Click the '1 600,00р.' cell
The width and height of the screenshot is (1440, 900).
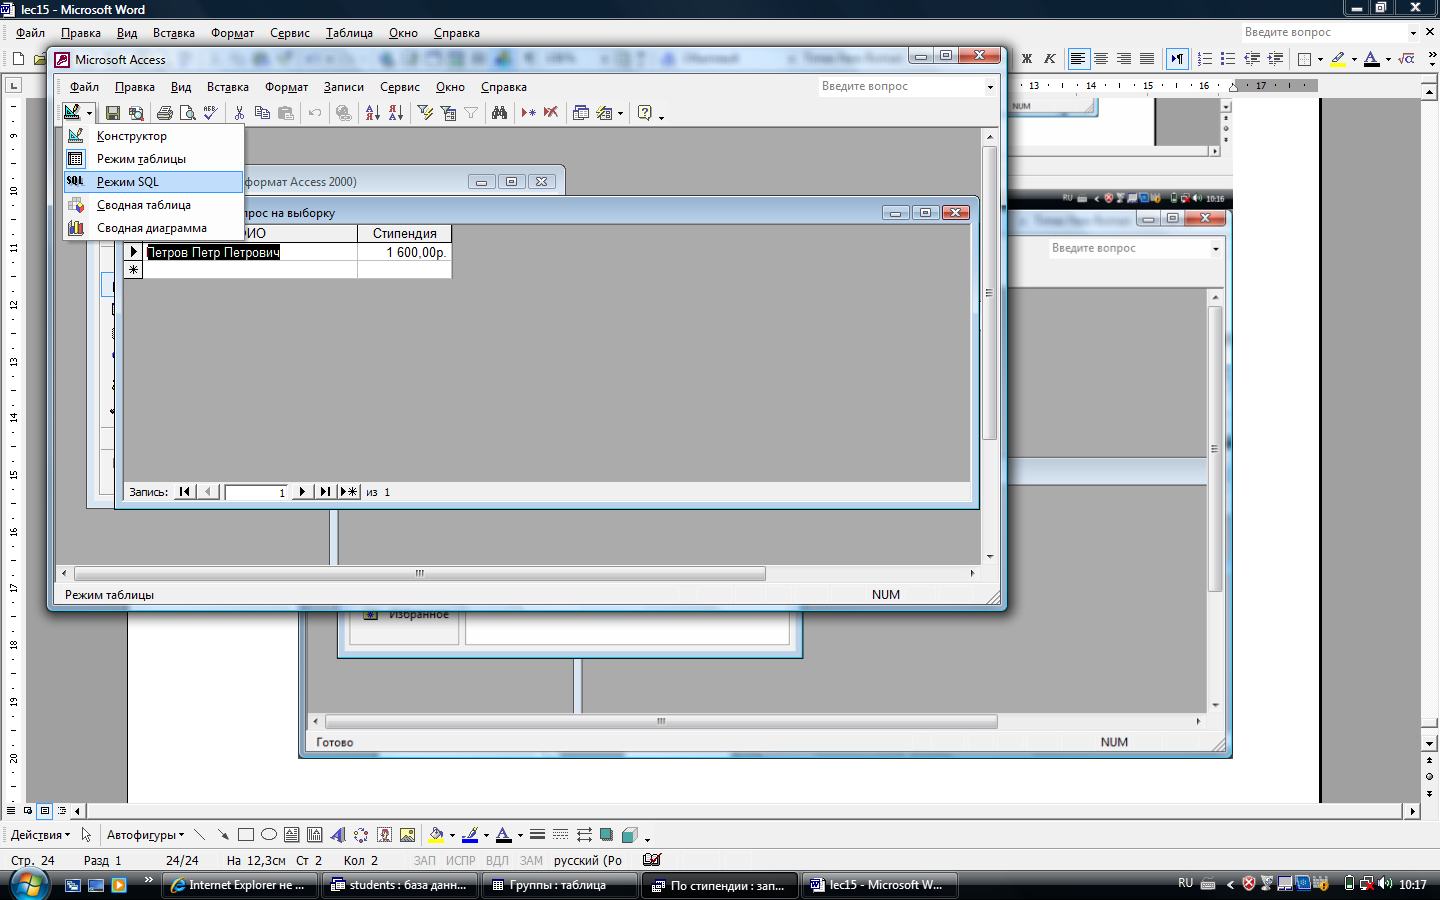click(404, 253)
